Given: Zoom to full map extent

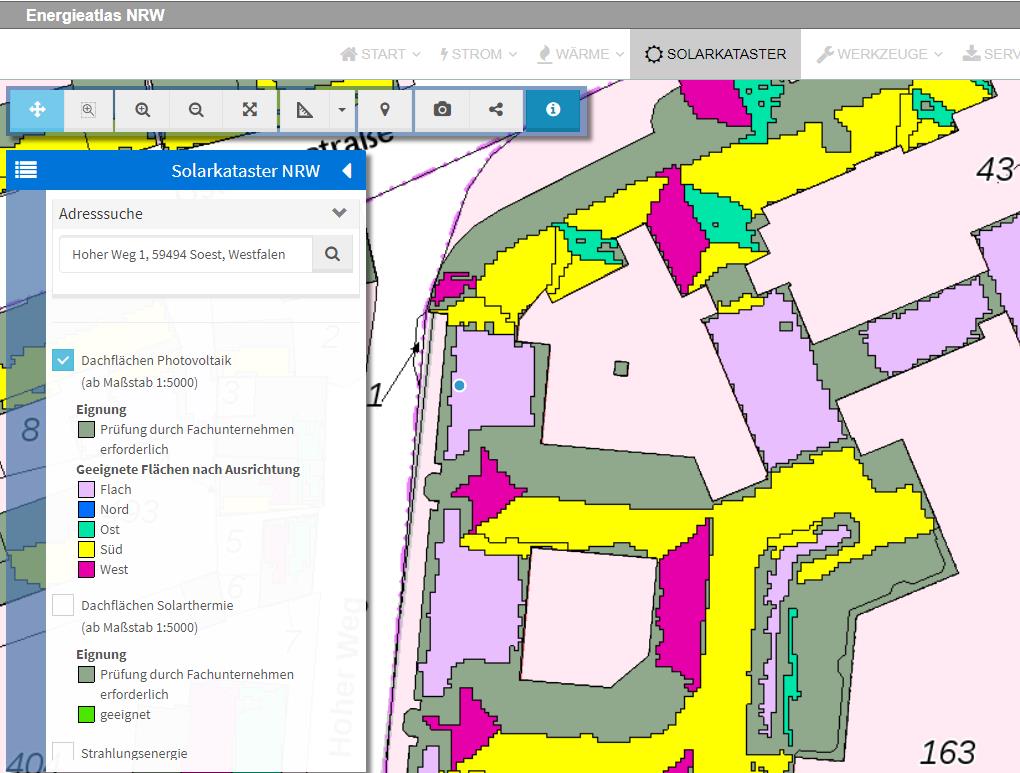Looking at the screenshot, I should [x=250, y=110].
